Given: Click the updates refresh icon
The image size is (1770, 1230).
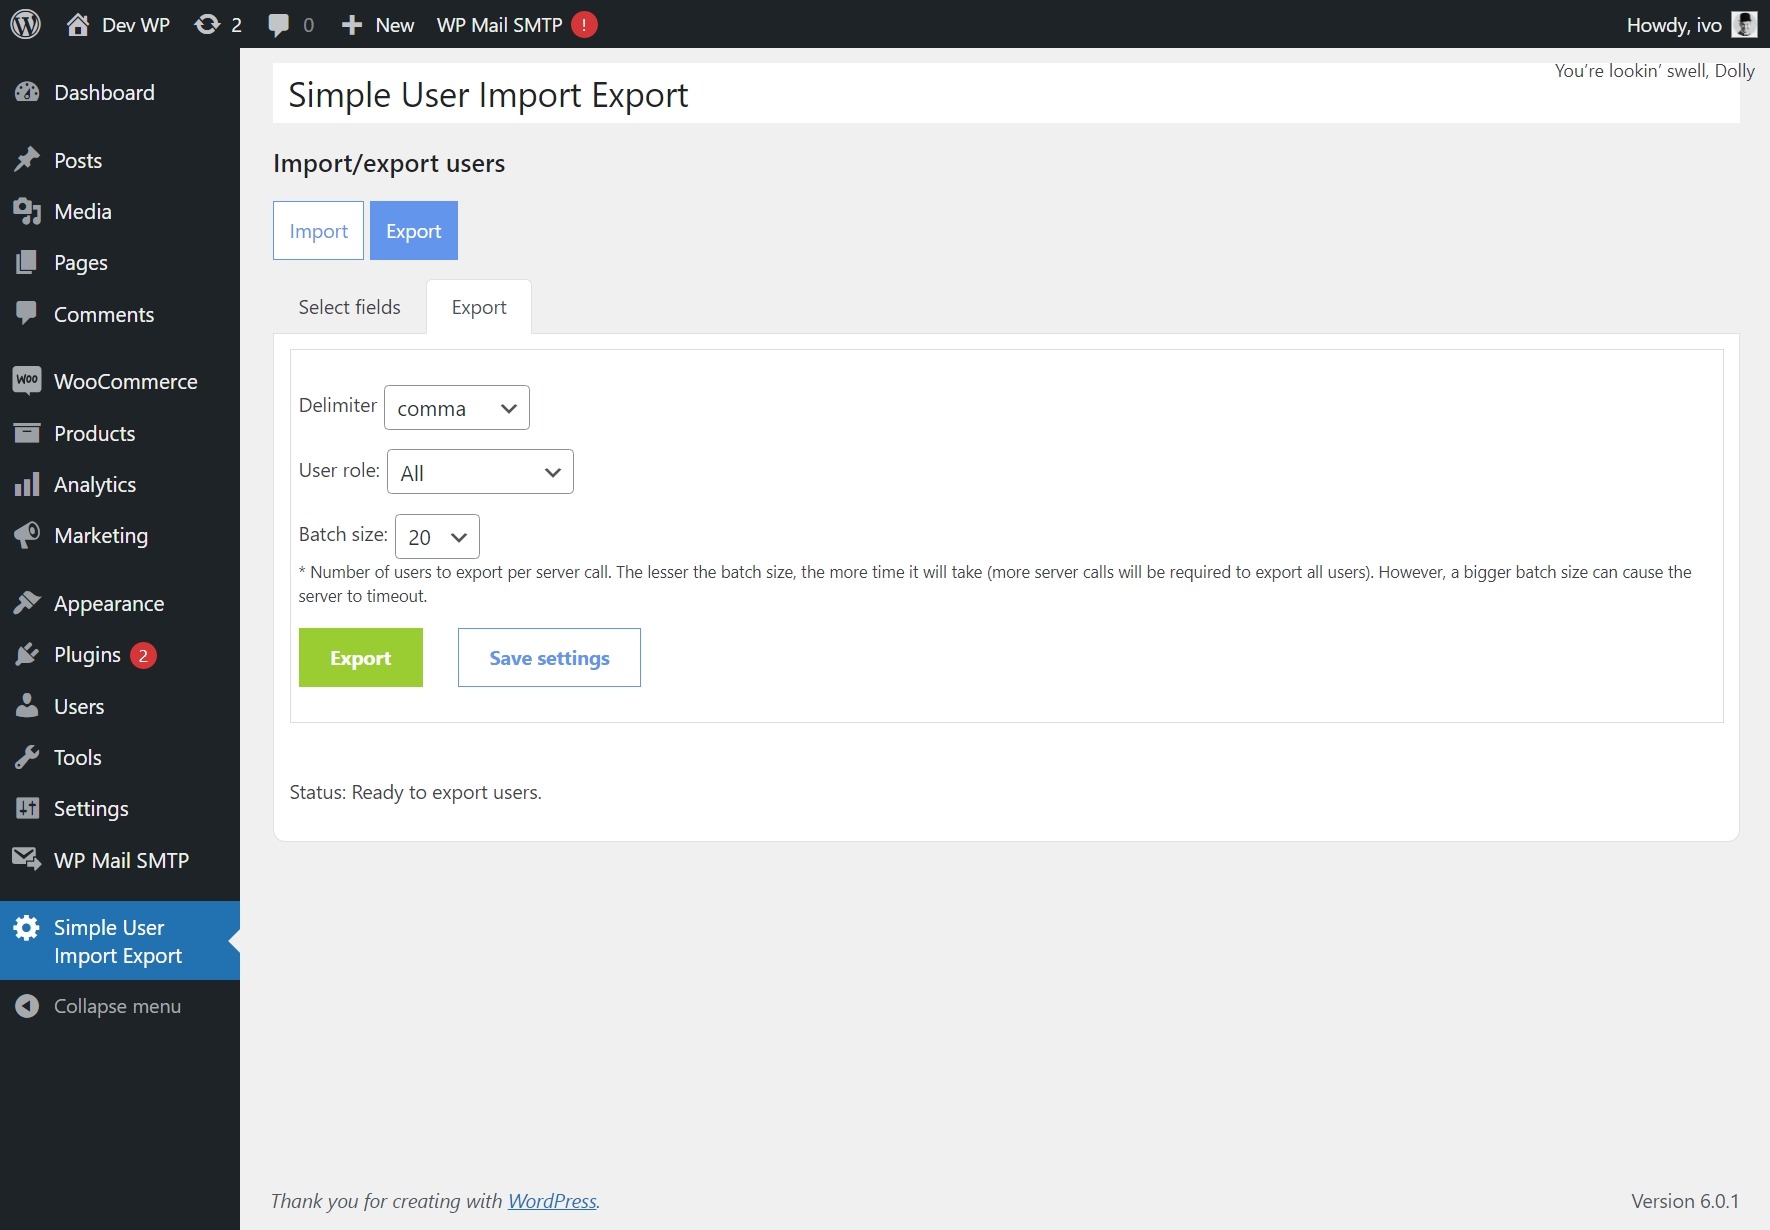Looking at the screenshot, I should pyautogui.click(x=207, y=24).
